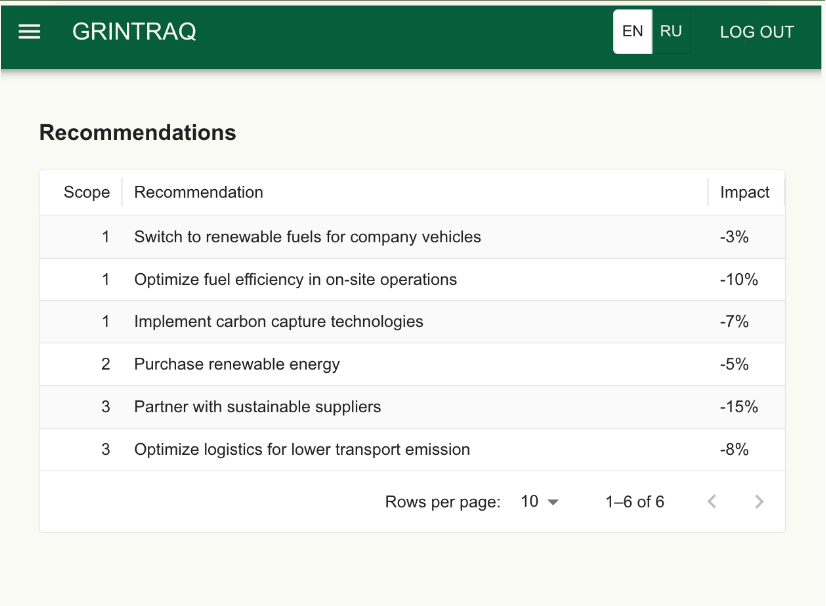This screenshot has height=606, width=826.
Task: Go to the previous page arrow
Action: point(712,502)
